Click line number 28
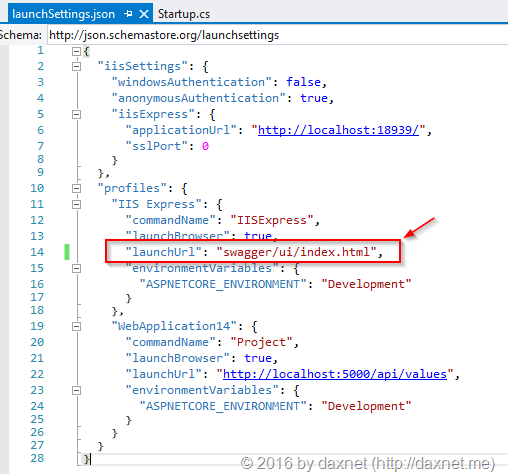Viewport: 508px width, 474px height. pos(37,458)
